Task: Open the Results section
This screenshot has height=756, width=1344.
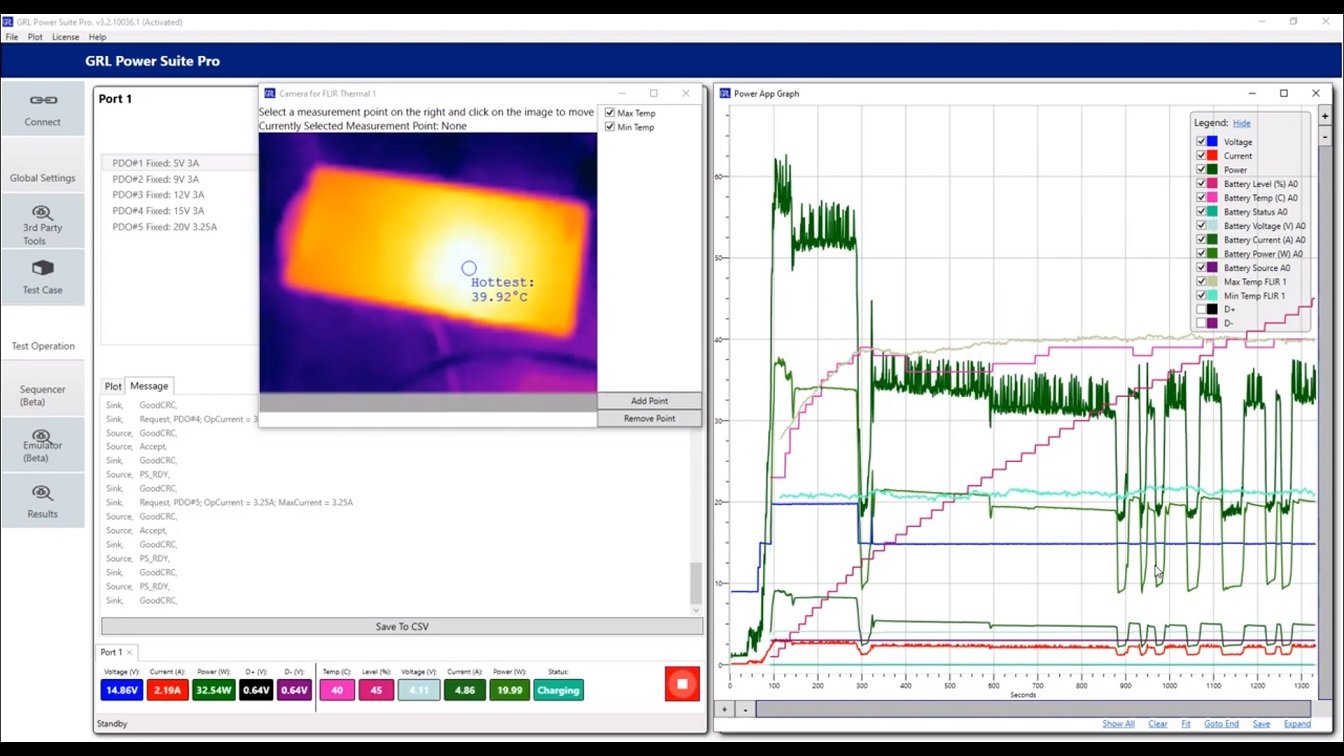Action: 42,500
